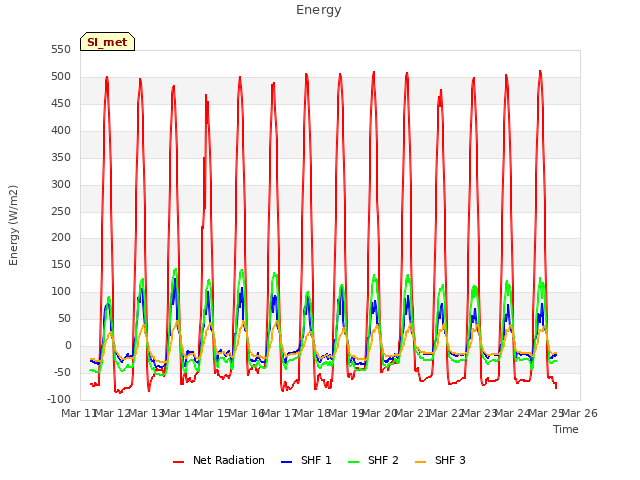Screen dimensions: 640x480
Task: Click the 450 y-axis tick label
Action: point(61,104)
